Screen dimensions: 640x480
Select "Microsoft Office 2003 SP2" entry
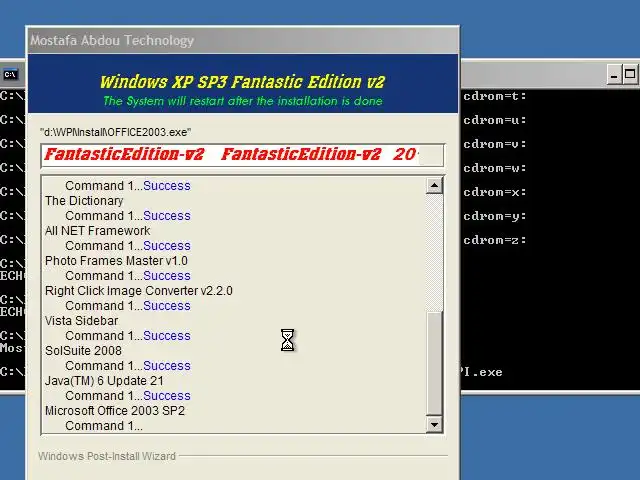coord(115,411)
